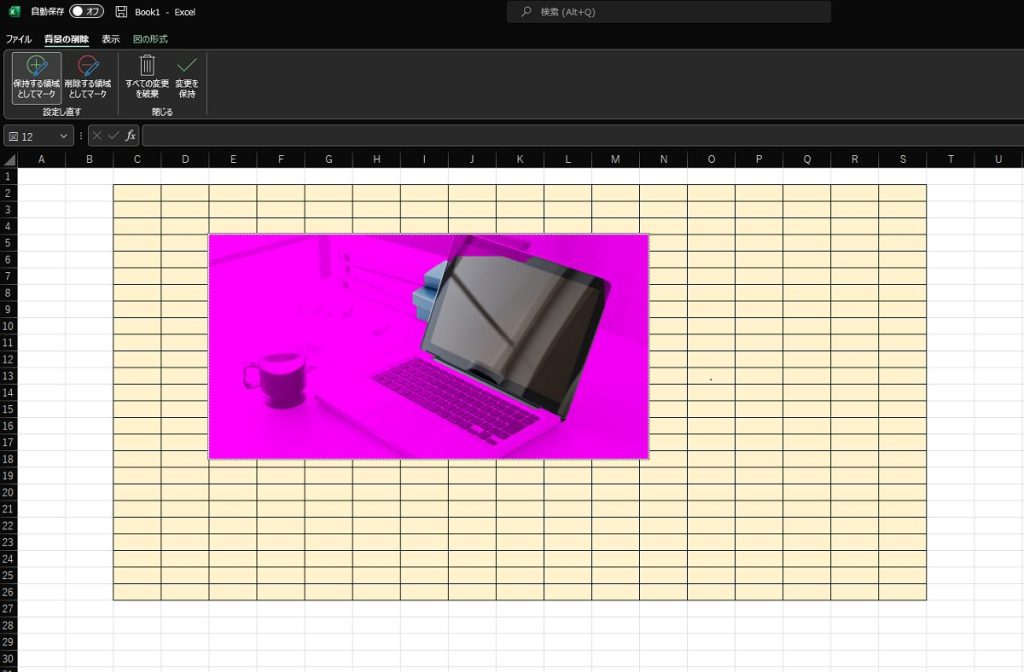Click the select-all corner triangle

9,160
